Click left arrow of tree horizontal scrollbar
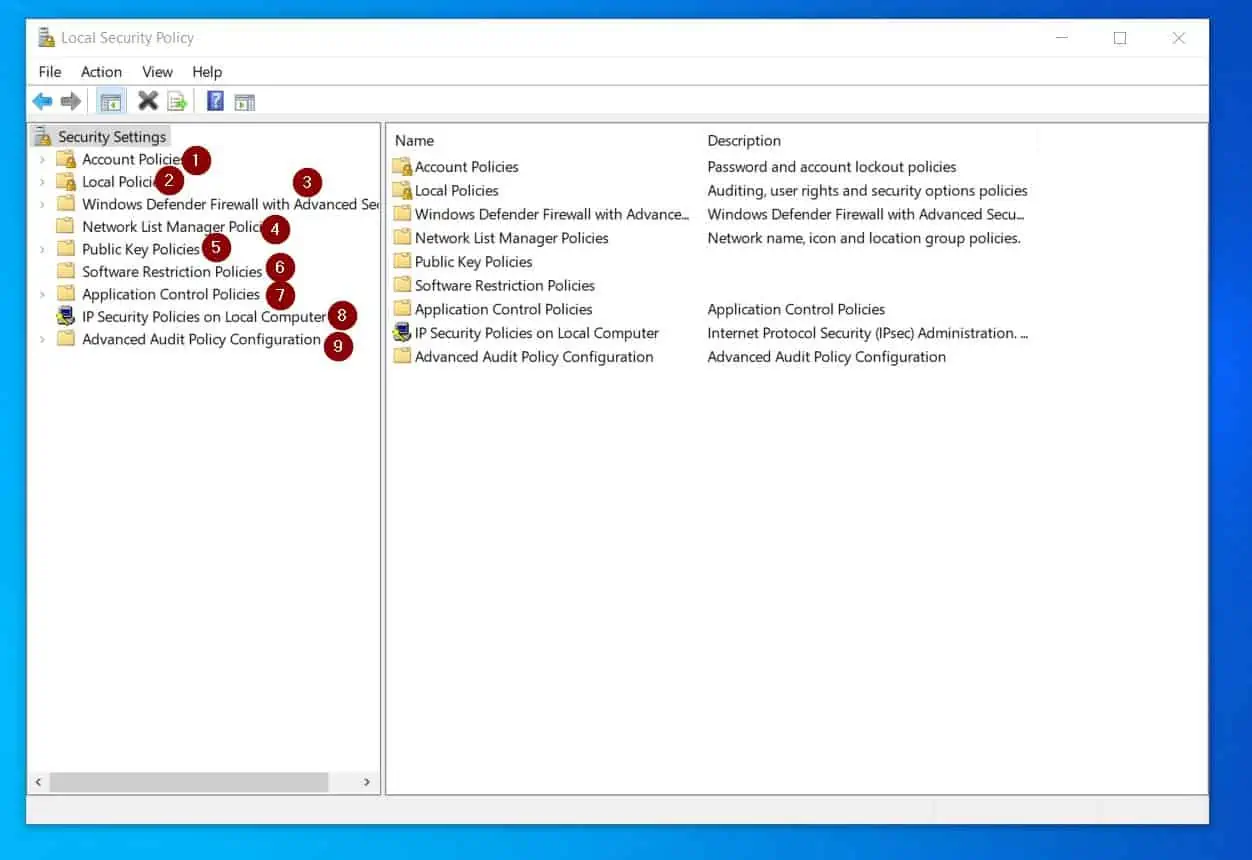1252x860 pixels. point(39,782)
